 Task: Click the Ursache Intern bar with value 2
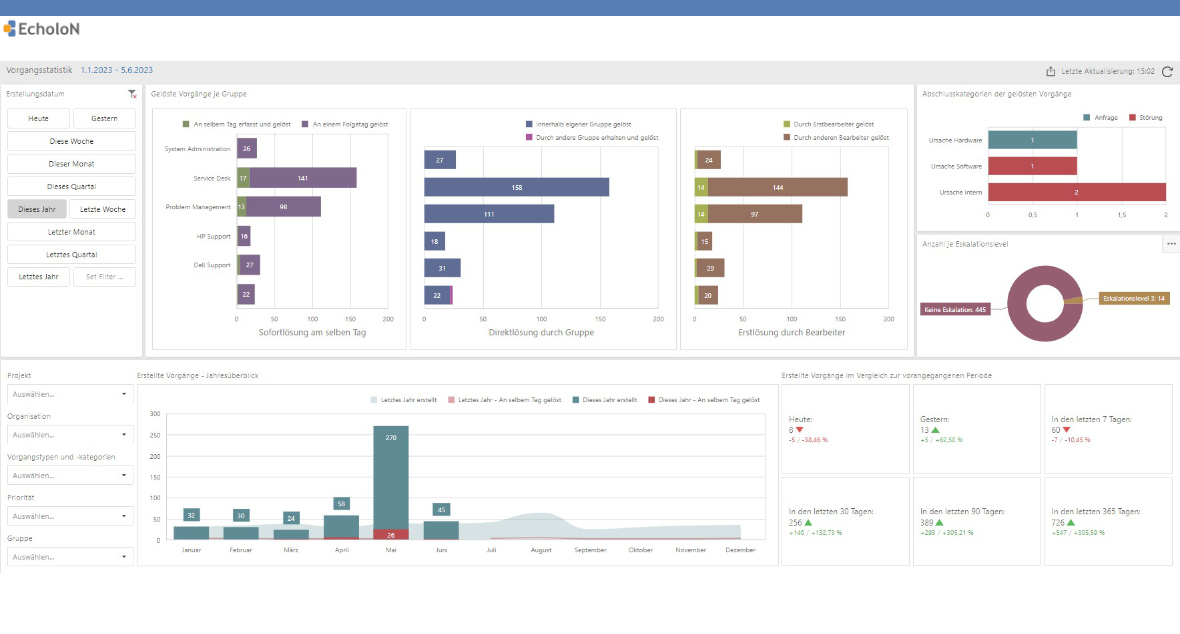1077,192
